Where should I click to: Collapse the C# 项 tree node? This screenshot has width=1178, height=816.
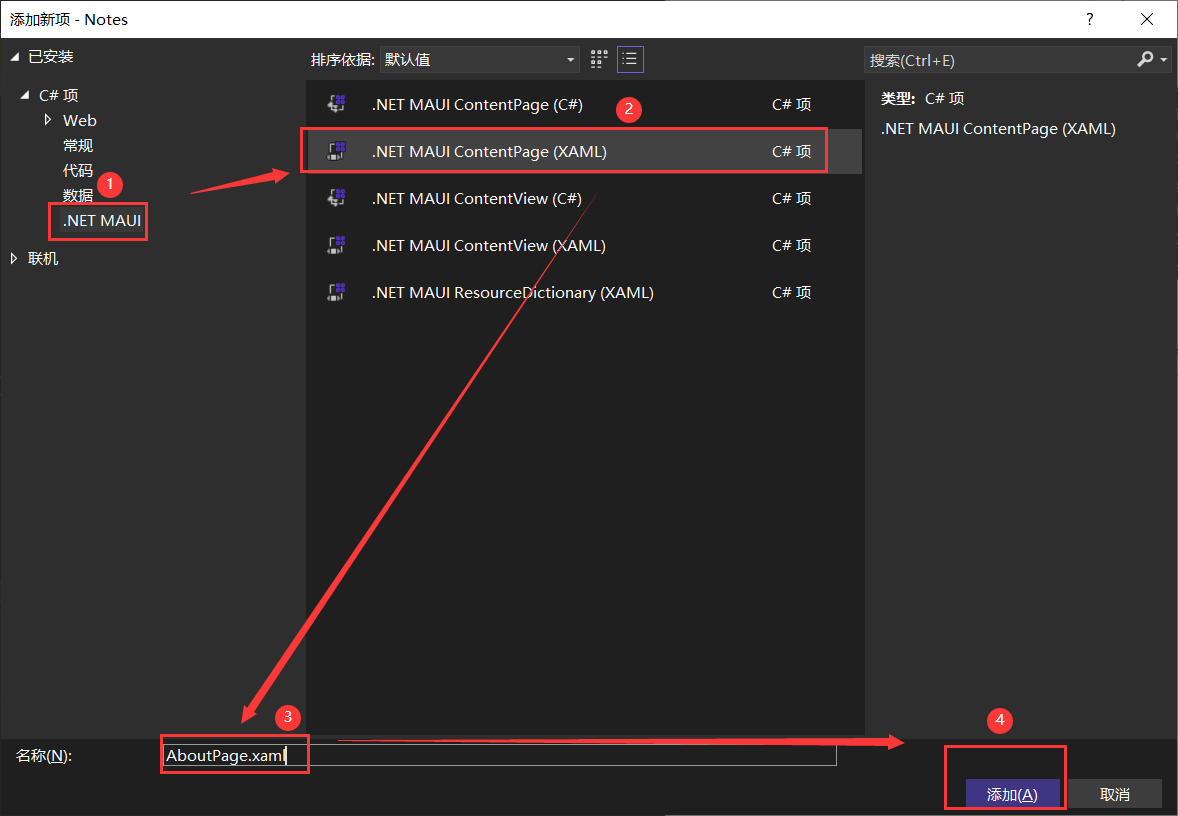(25, 95)
